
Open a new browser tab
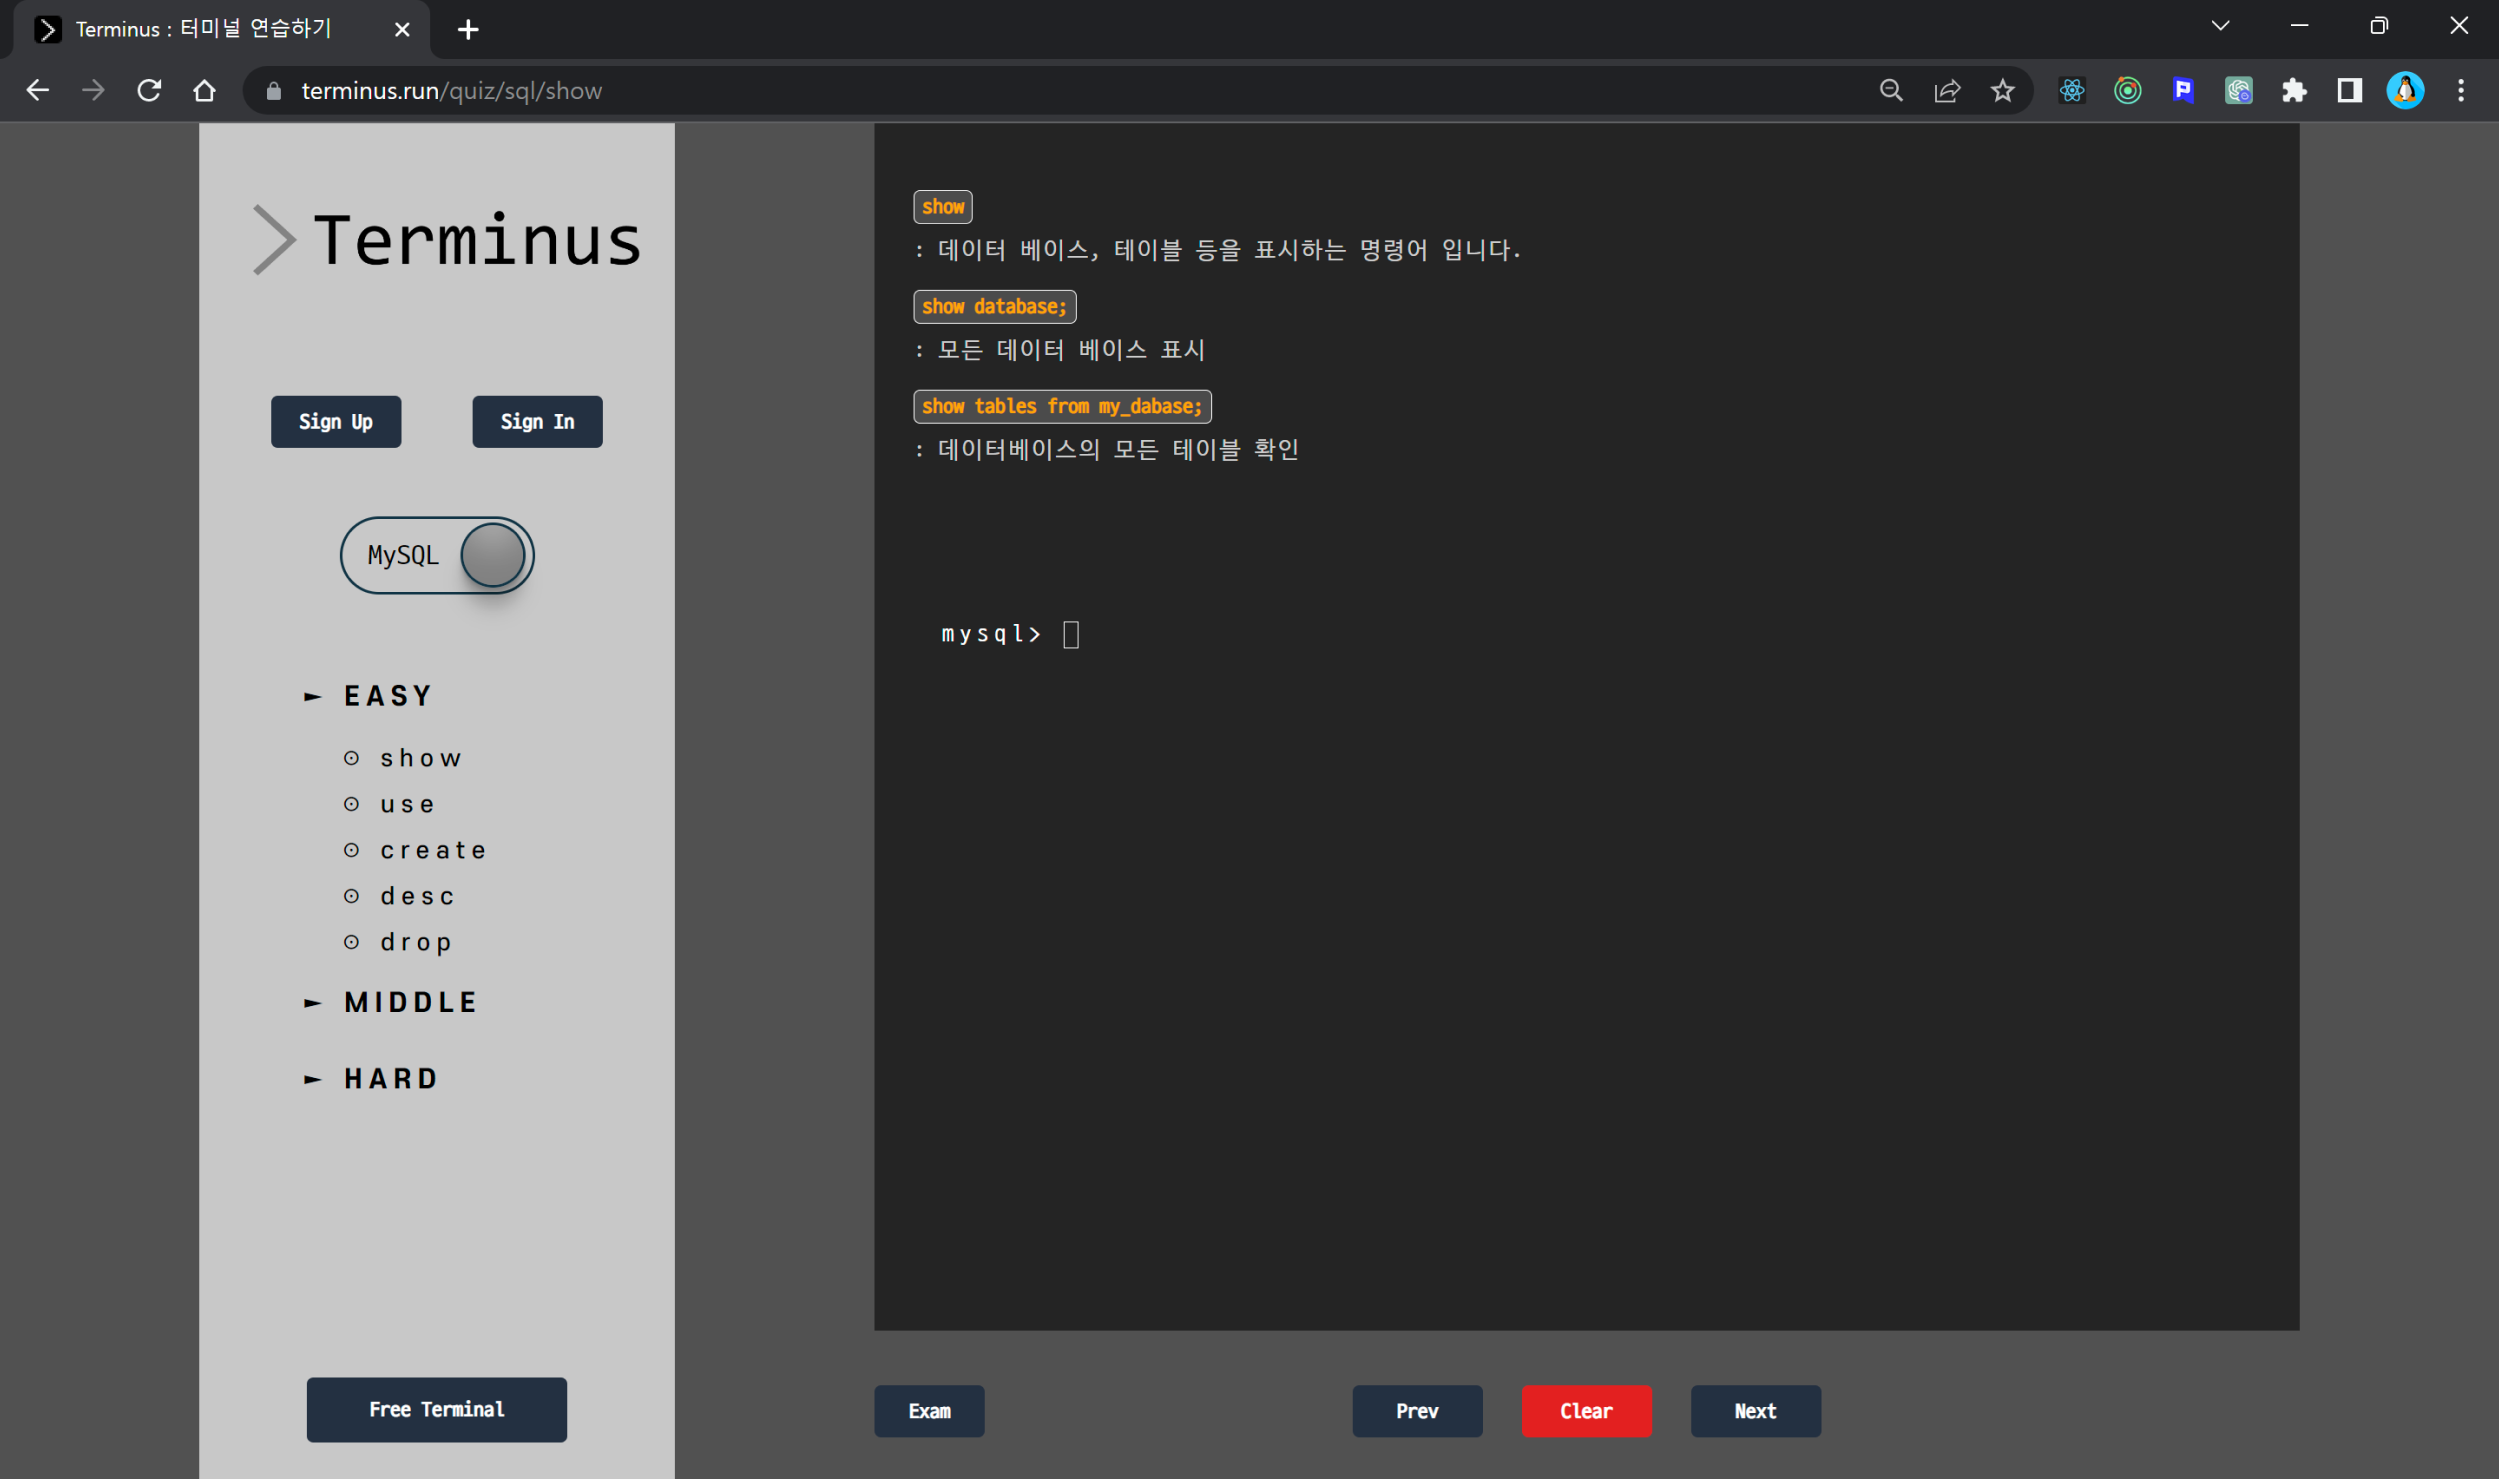468,30
